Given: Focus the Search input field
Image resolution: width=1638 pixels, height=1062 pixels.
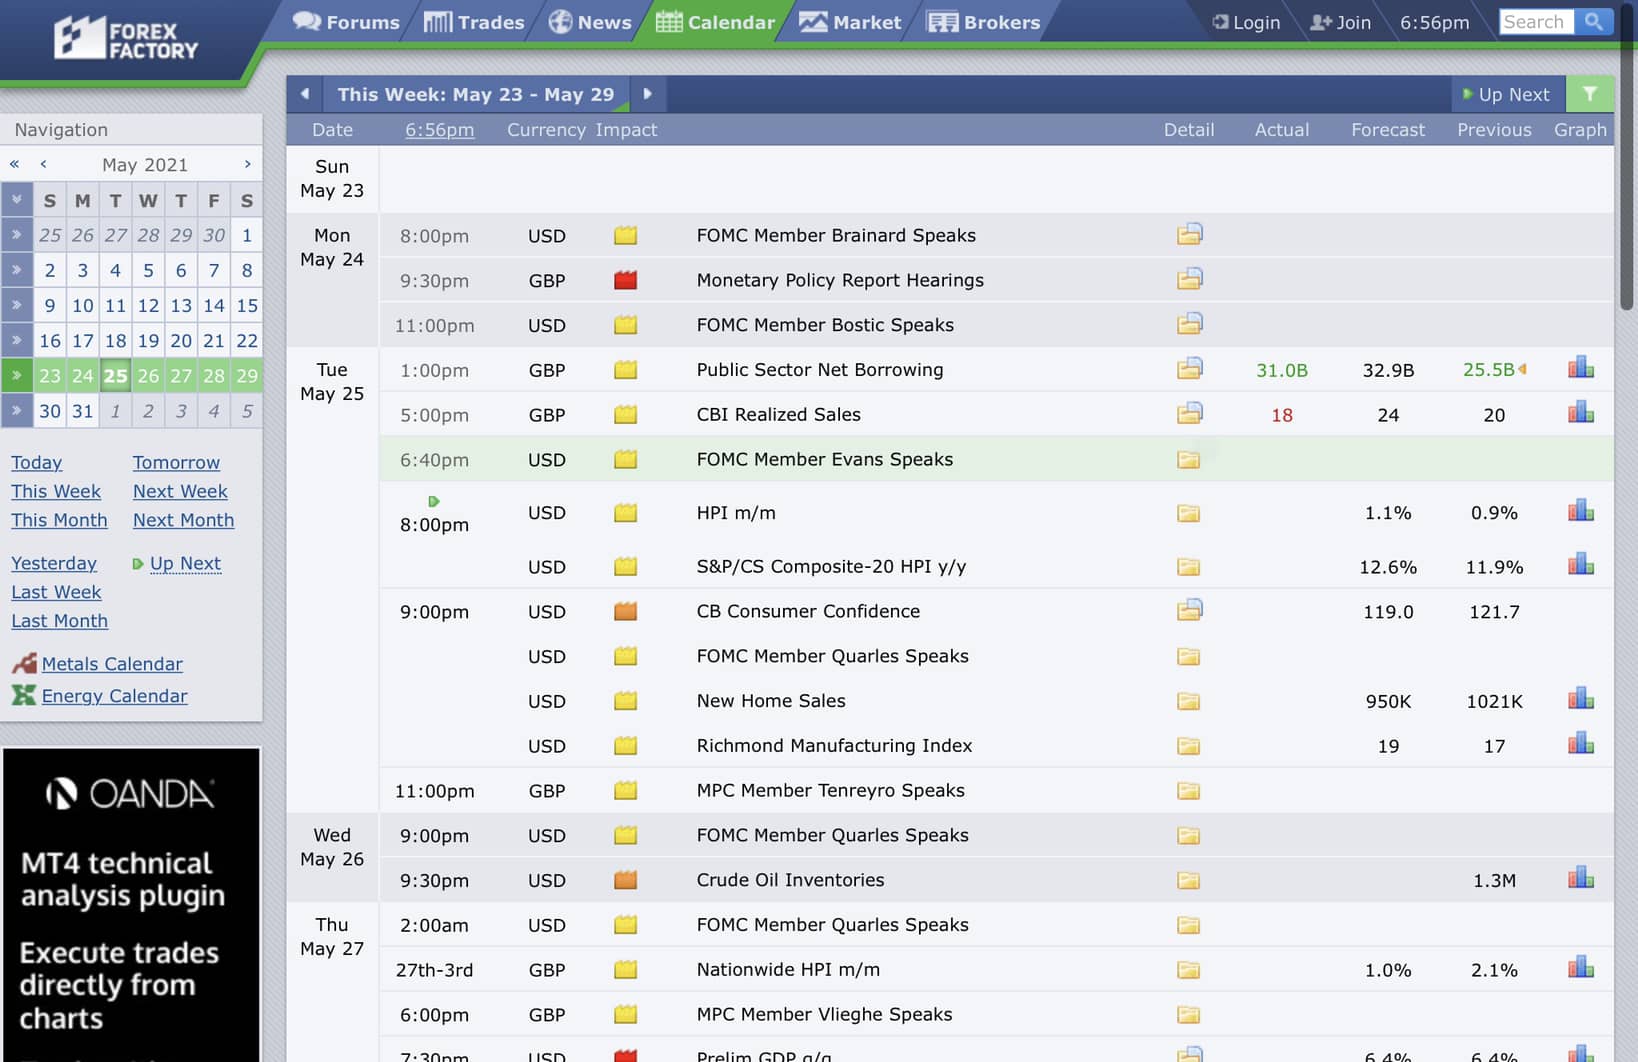Looking at the screenshot, I should pyautogui.click(x=1535, y=21).
